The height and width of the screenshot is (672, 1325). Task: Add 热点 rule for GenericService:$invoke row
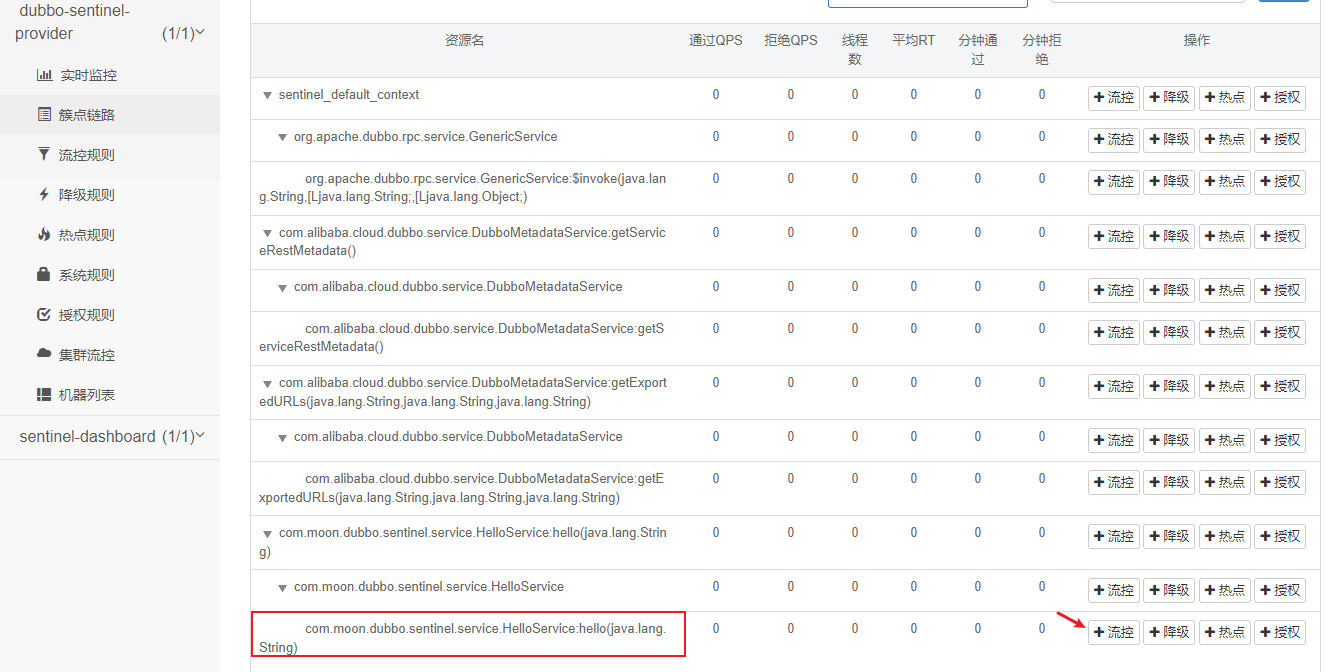pos(1225,182)
